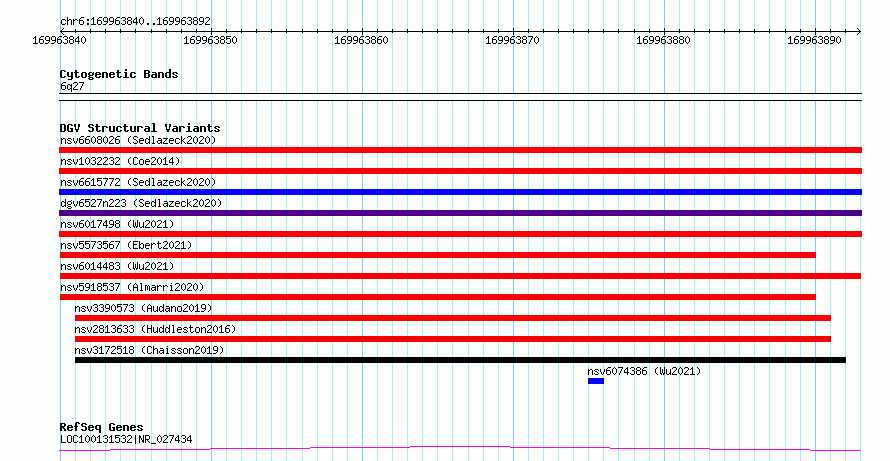This screenshot has width=890, height=461.
Task: Select the red bar of nsv5573567
Action: [x=438, y=255]
